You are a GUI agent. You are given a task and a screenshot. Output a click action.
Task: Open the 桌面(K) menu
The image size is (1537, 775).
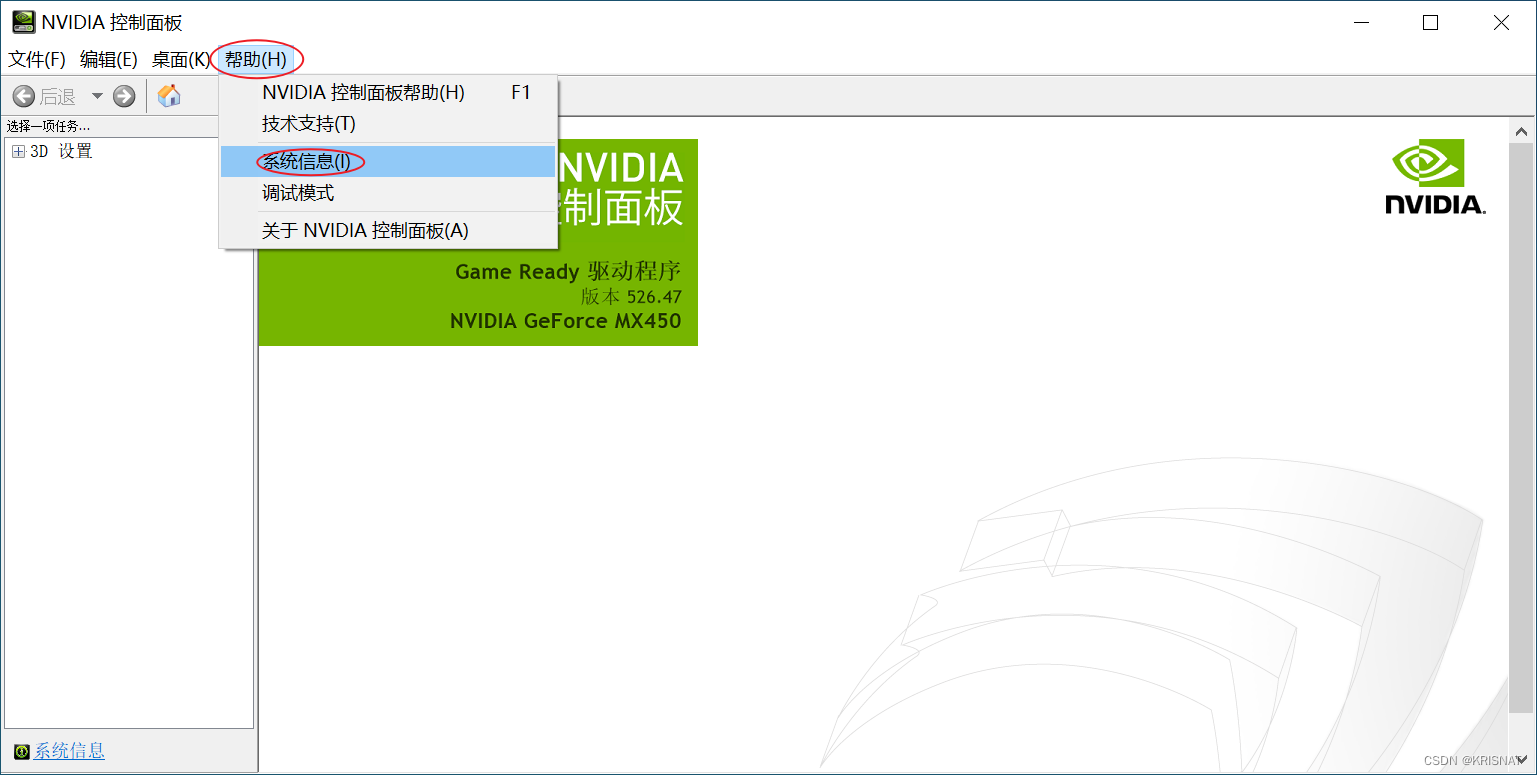[x=181, y=60]
